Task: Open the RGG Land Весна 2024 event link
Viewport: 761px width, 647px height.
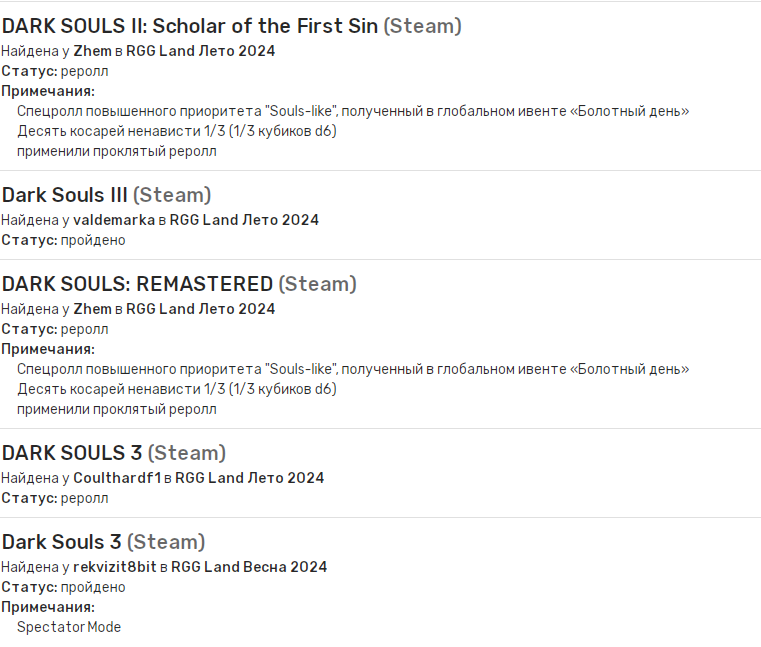Action: pyautogui.click(x=249, y=567)
